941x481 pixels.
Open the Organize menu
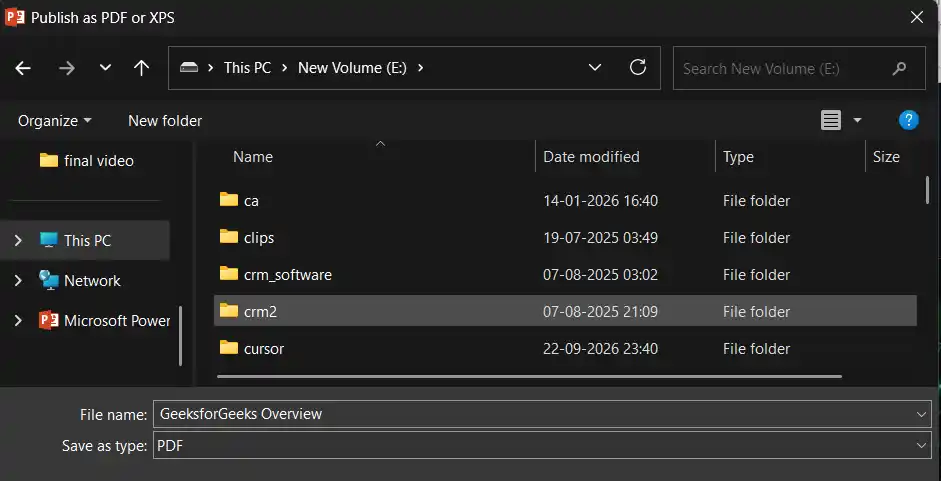[55, 121]
